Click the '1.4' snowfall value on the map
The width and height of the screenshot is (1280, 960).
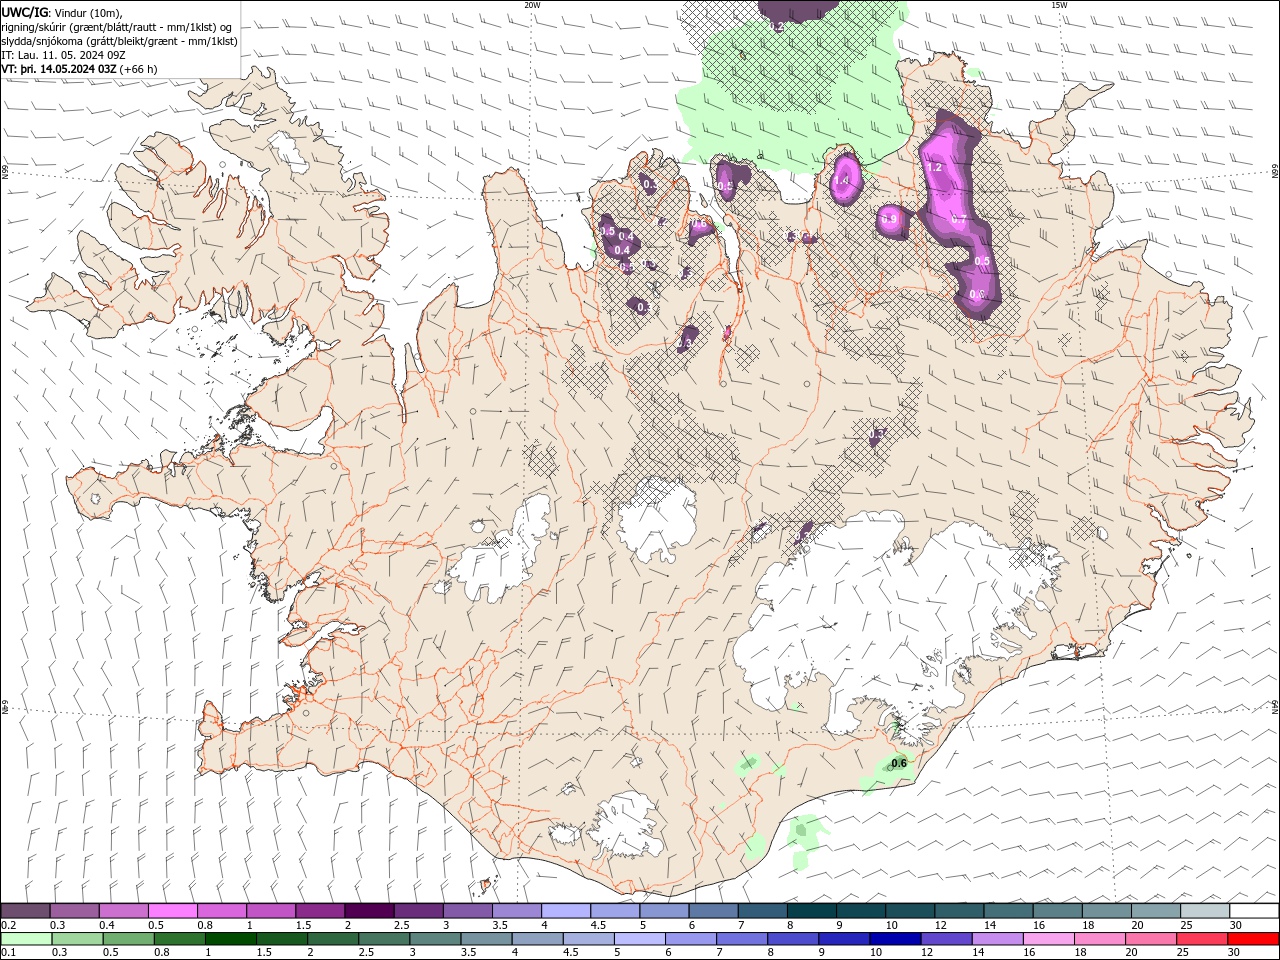(842, 180)
